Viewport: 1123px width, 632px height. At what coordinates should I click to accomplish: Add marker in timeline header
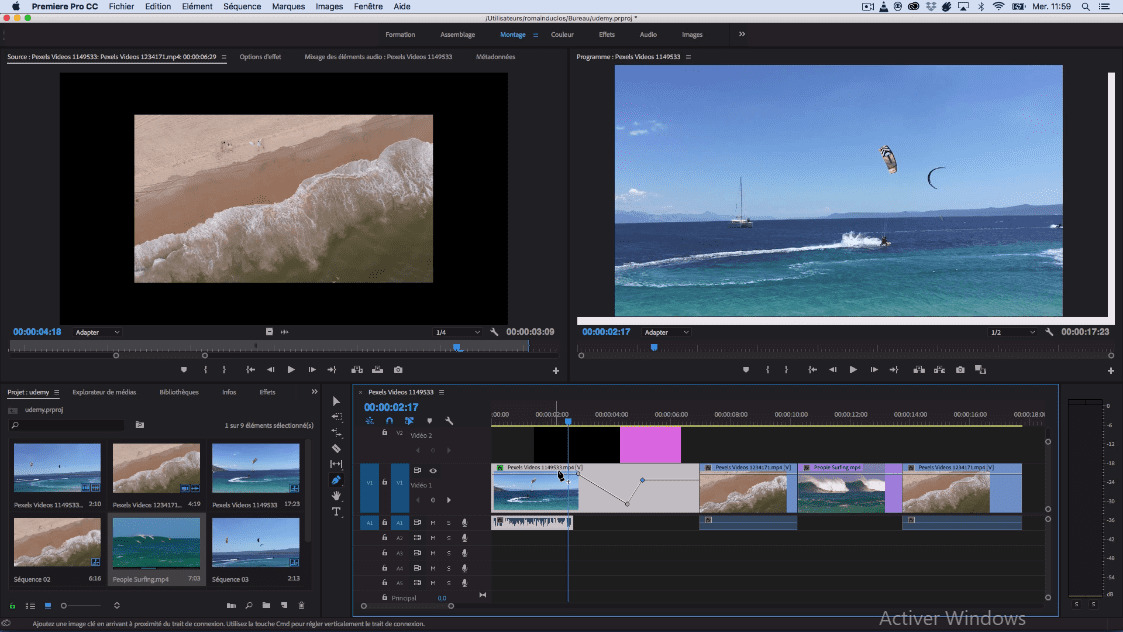(429, 421)
